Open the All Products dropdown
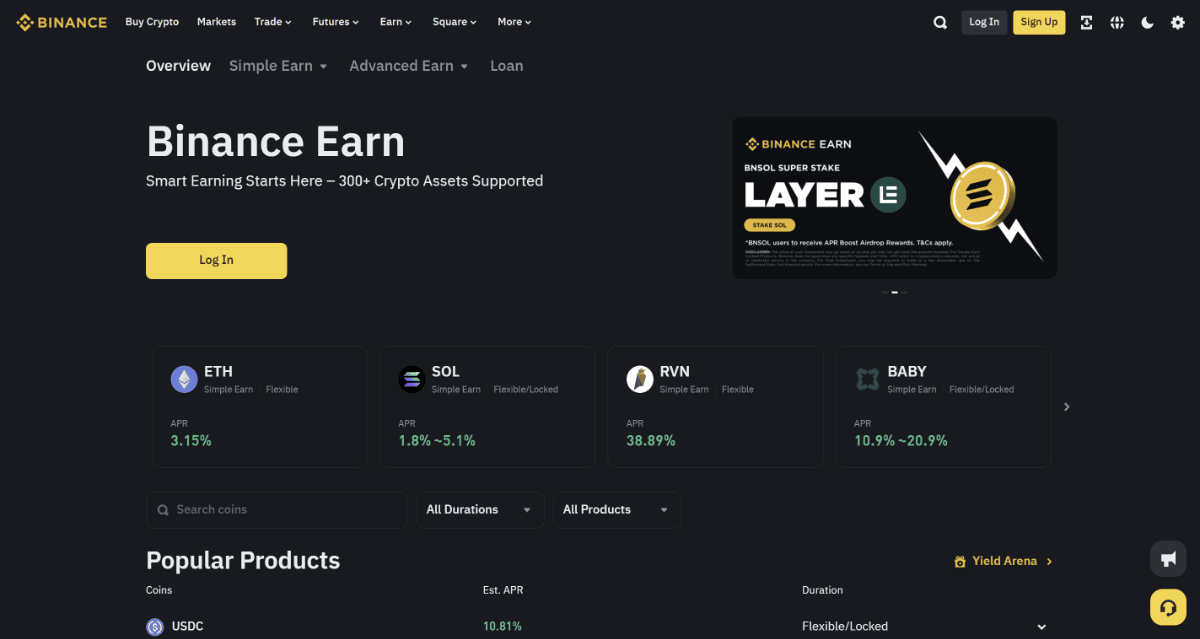The height and width of the screenshot is (639, 1200). pyautogui.click(x=616, y=509)
